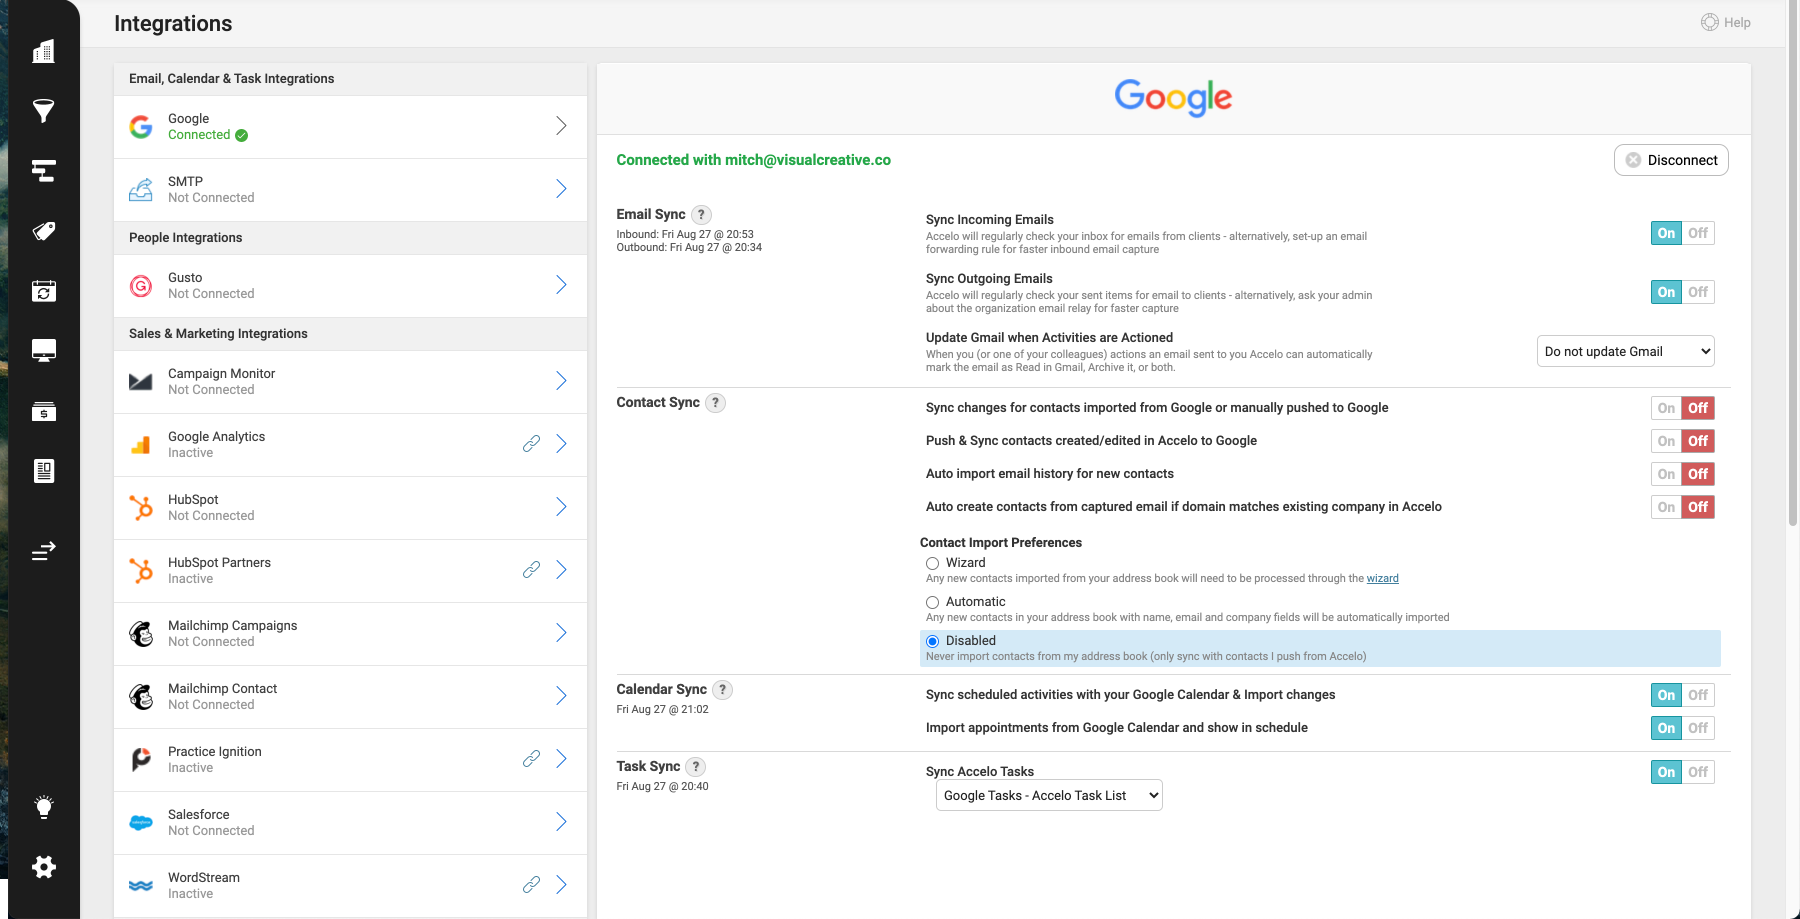Expand Google integration row chevron
This screenshot has width=1800, height=919.
coord(561,126)
